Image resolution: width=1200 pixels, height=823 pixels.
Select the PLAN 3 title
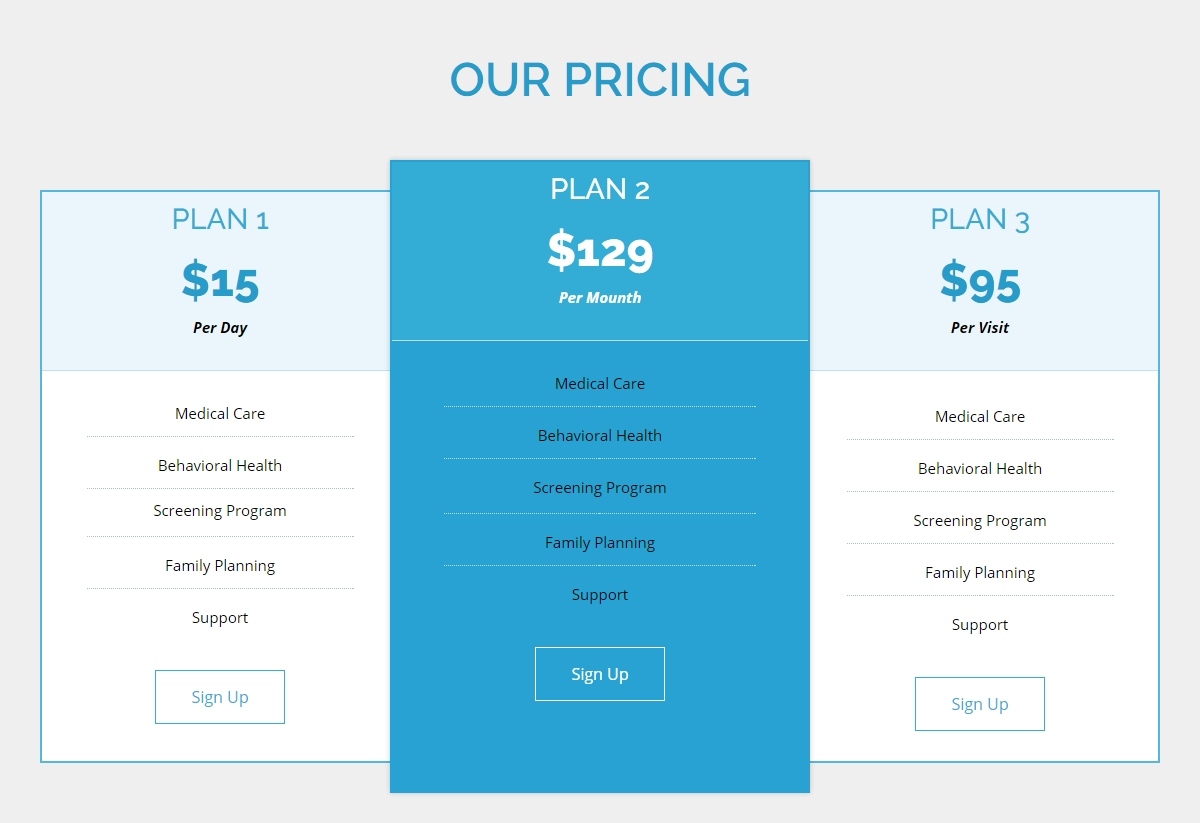tap(980, 219)
